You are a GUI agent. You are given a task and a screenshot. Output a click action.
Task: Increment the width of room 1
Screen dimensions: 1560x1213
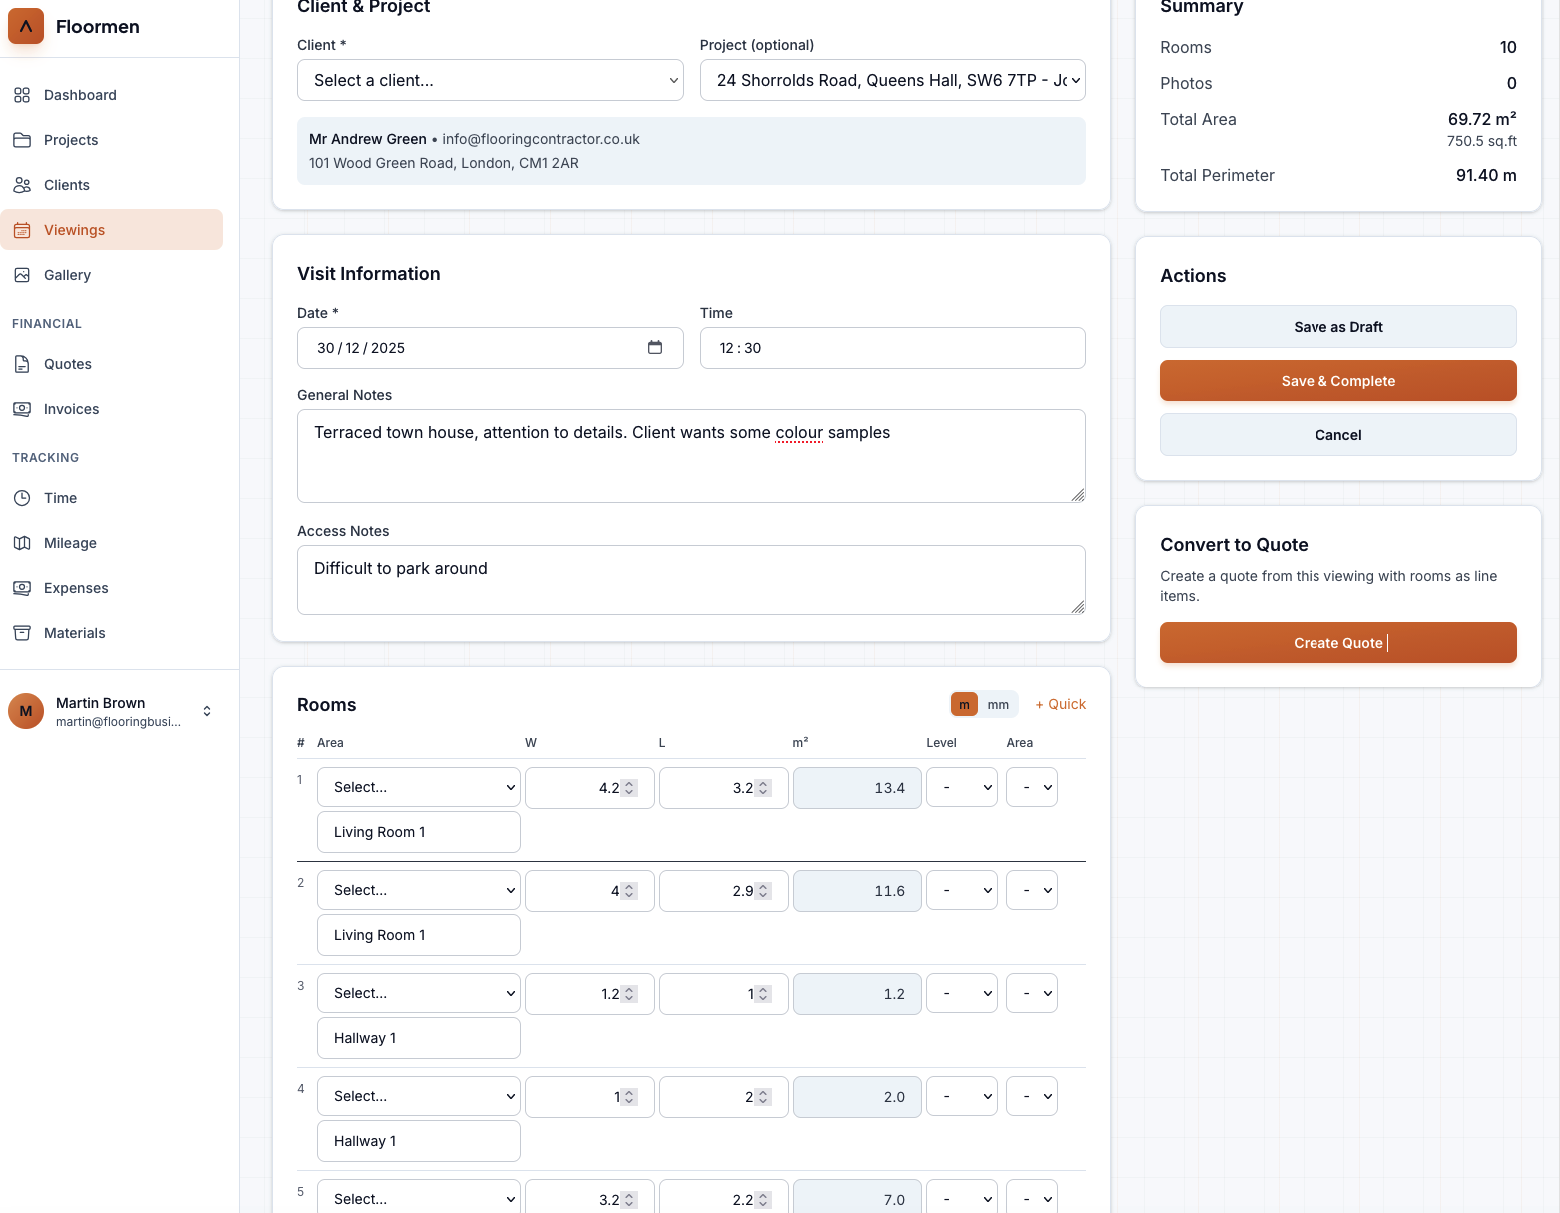pos(630,782)
